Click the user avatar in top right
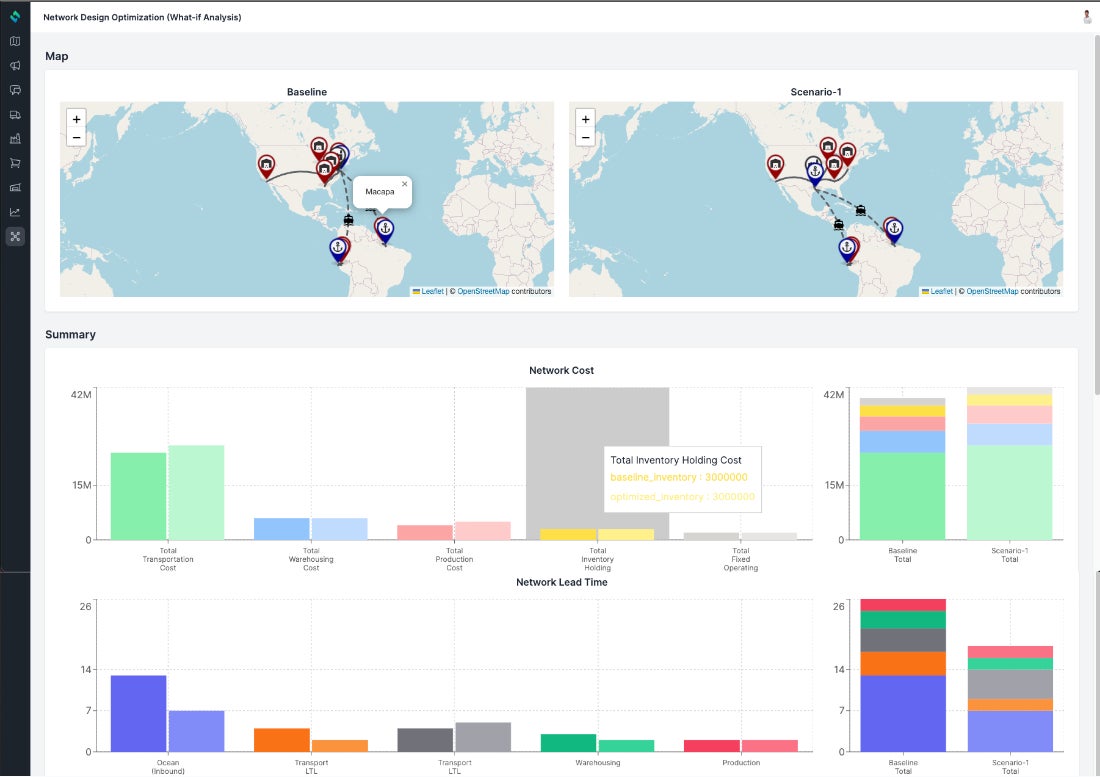Image resolution: width=1100 pixels, height=777 pixels. 1087,17
